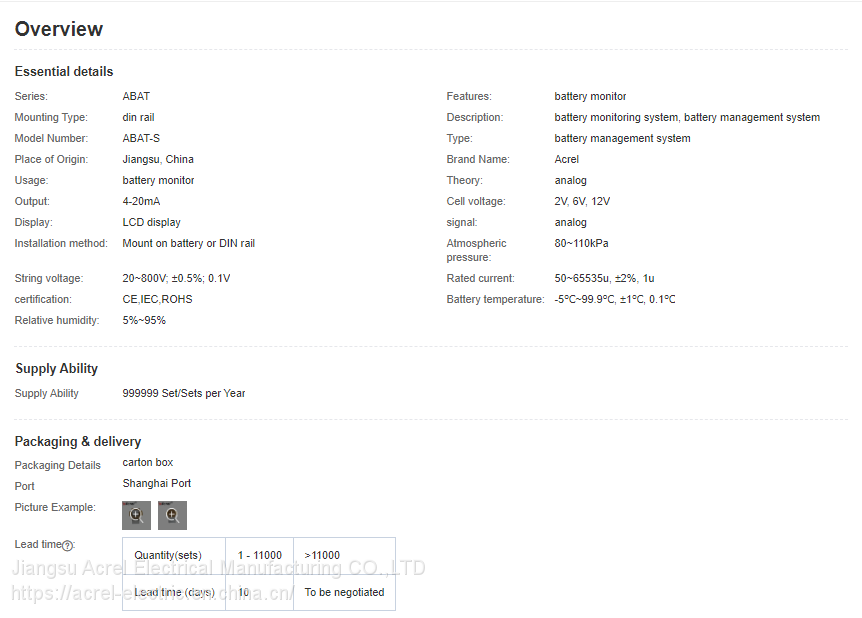Click the acrel-electric watermark URL

pos(150,594)
